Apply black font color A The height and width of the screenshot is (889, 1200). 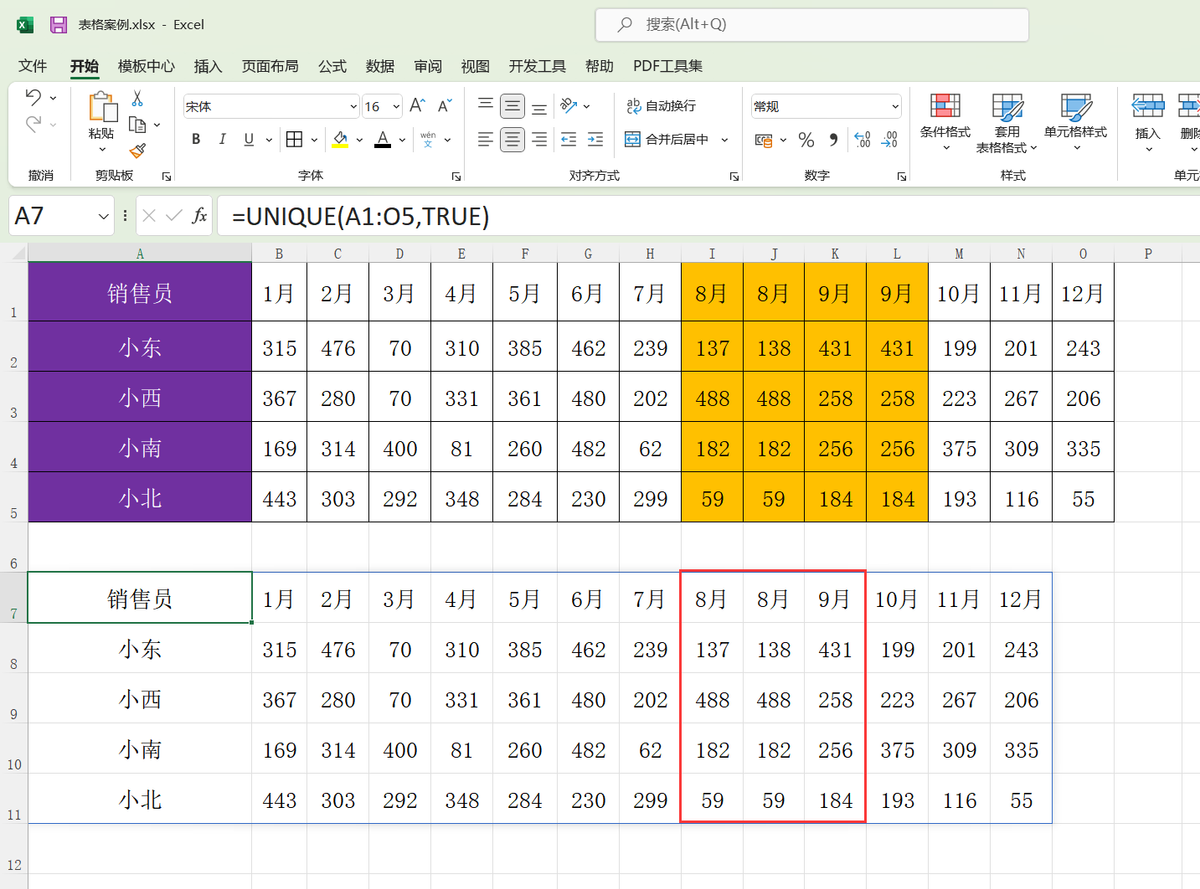click(383, 139)
